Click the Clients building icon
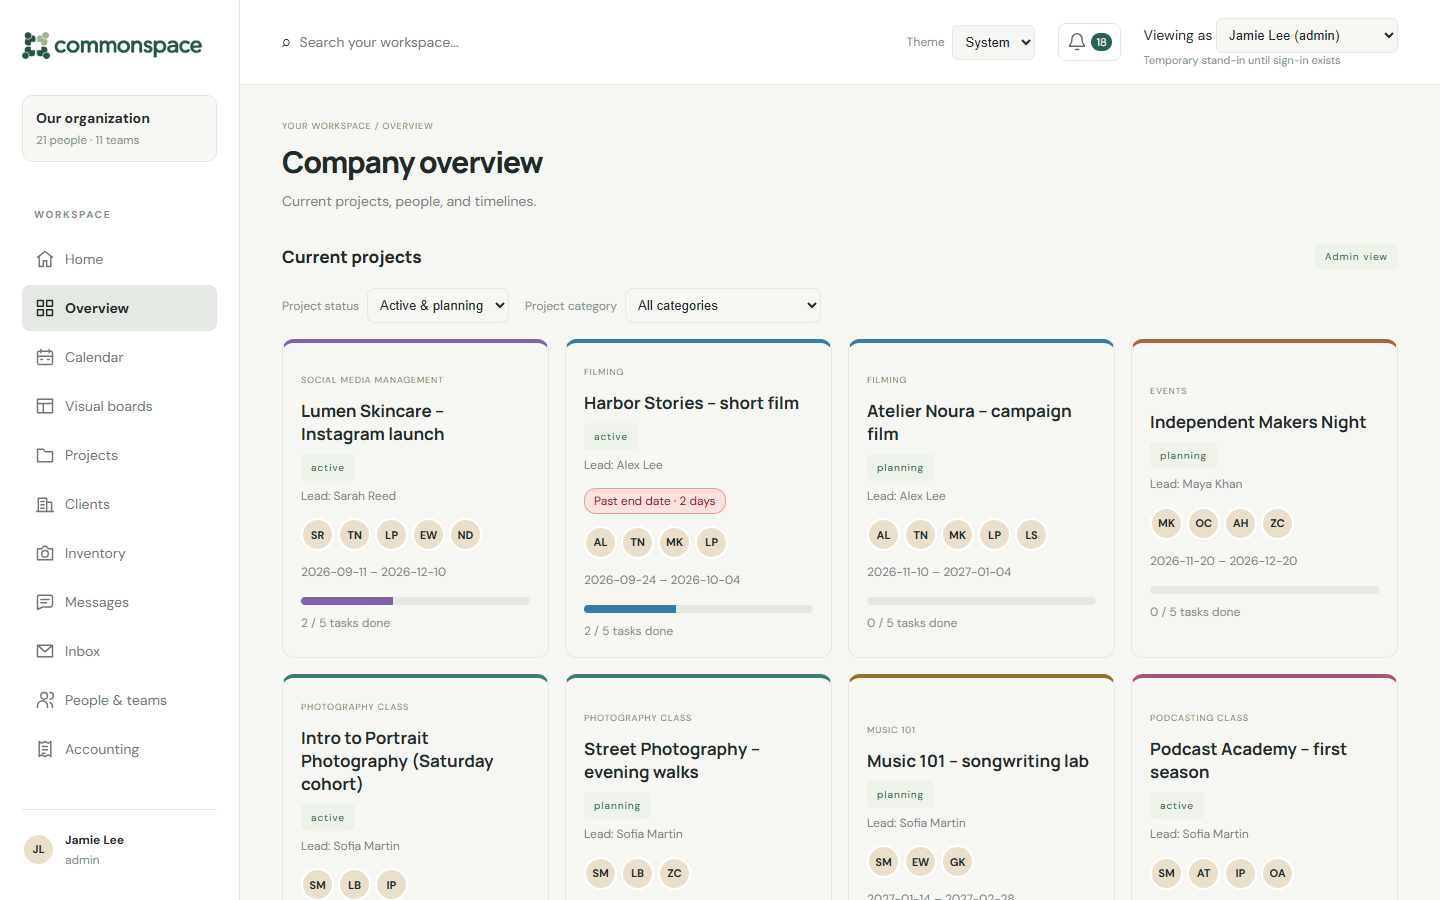The height and width of the screenshot is (900, 1440). coord(45,504)
